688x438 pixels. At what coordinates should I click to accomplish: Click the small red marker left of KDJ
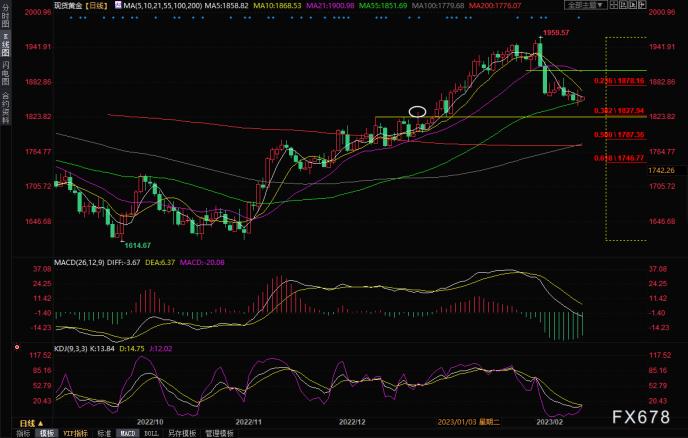pos(17,347)
